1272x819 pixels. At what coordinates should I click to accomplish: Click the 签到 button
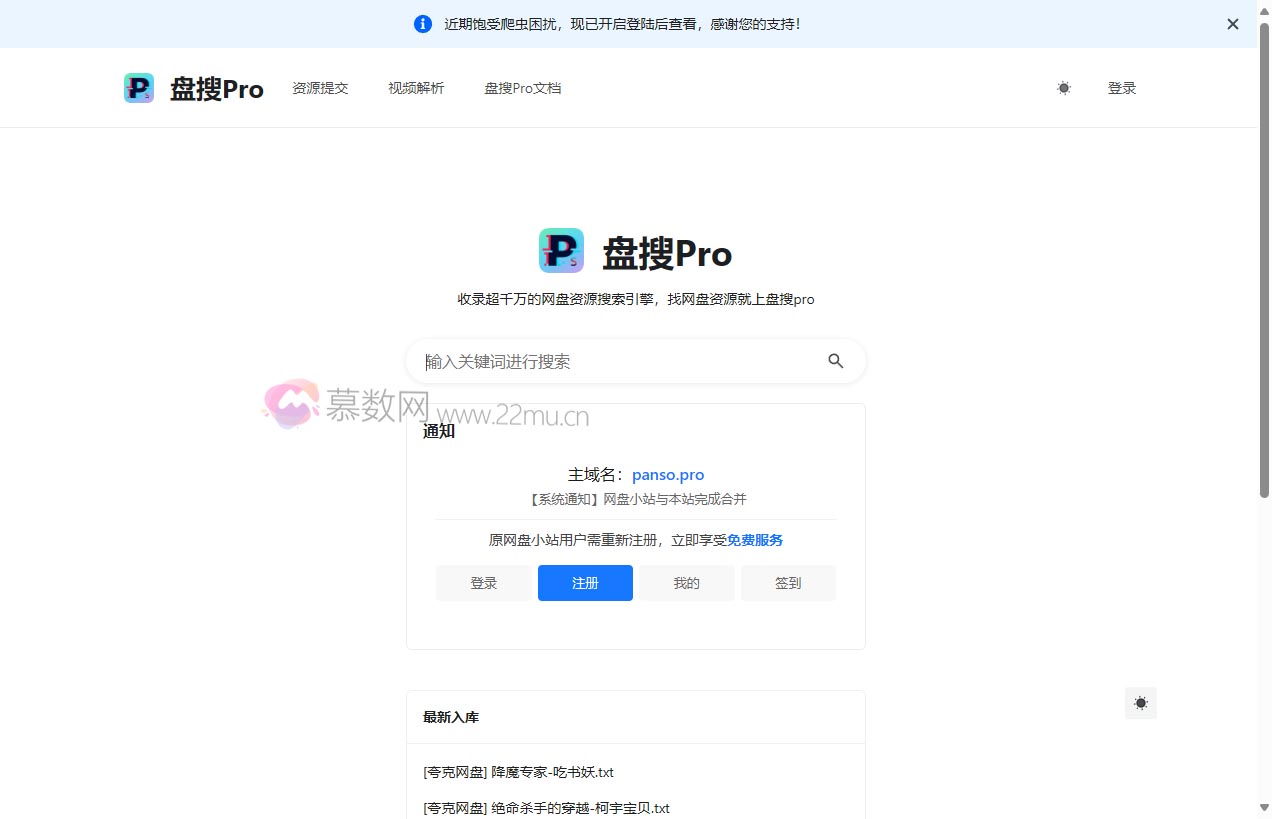point(788,583)
